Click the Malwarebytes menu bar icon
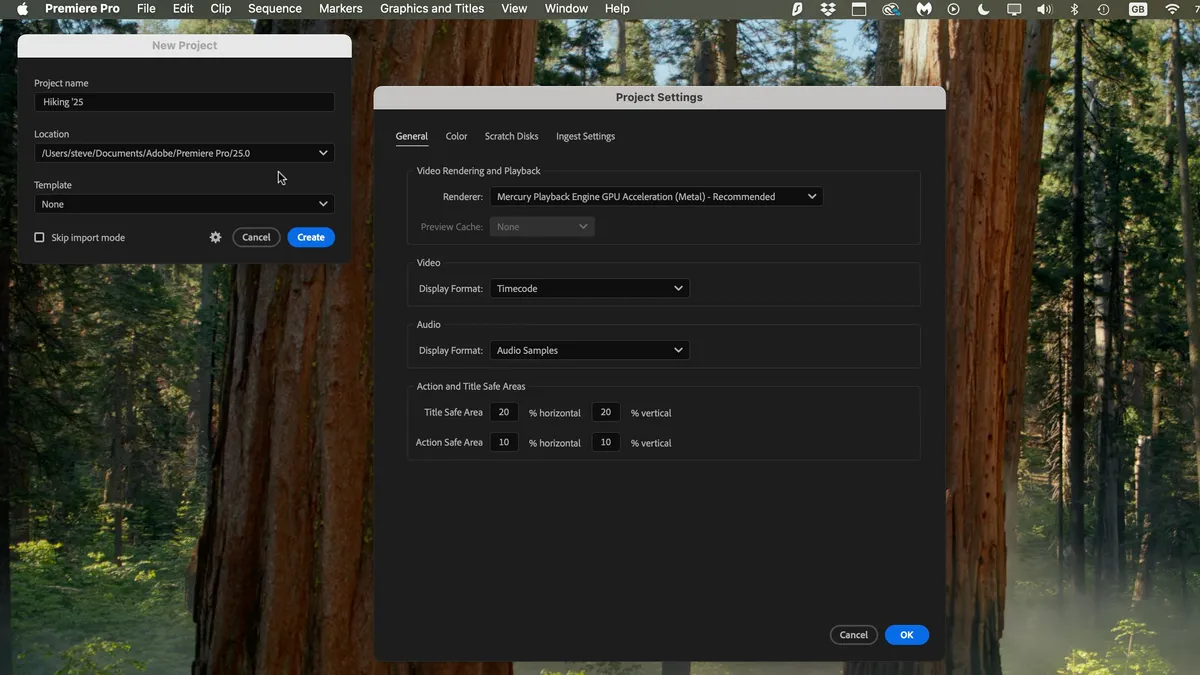 point(922,9)
